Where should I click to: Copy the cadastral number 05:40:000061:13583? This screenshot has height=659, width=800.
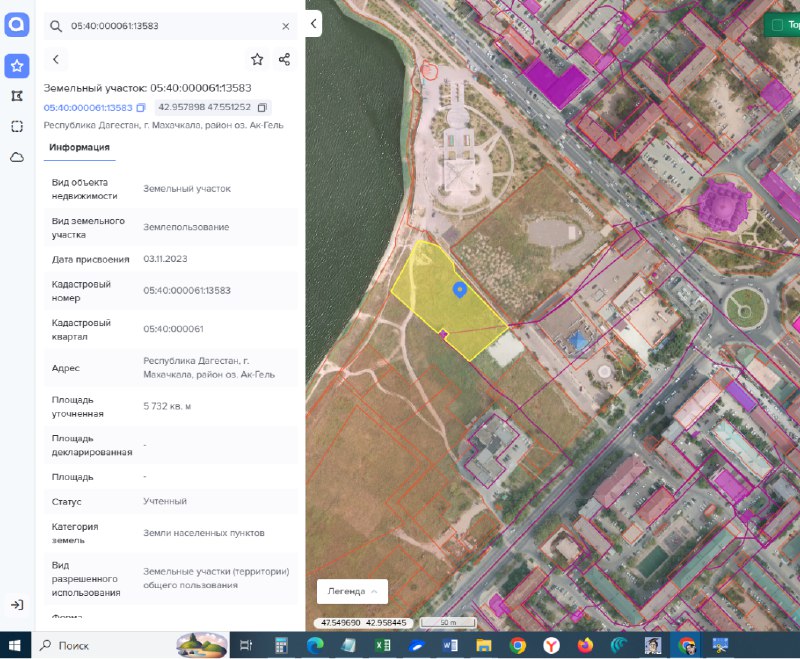pos(141,108)
